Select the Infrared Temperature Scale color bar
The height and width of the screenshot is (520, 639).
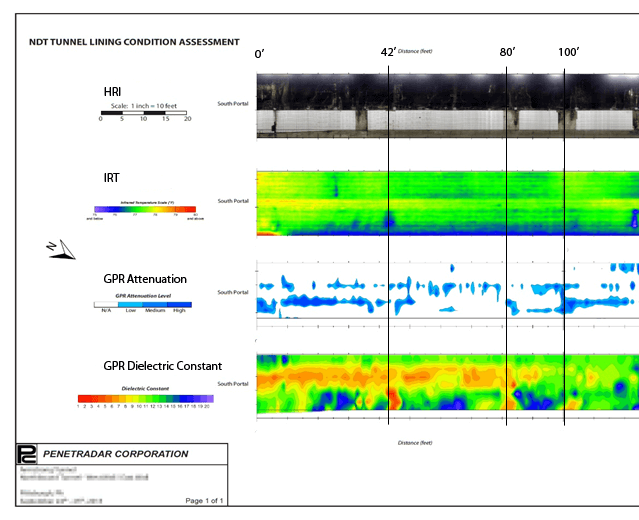click(144, 210)
